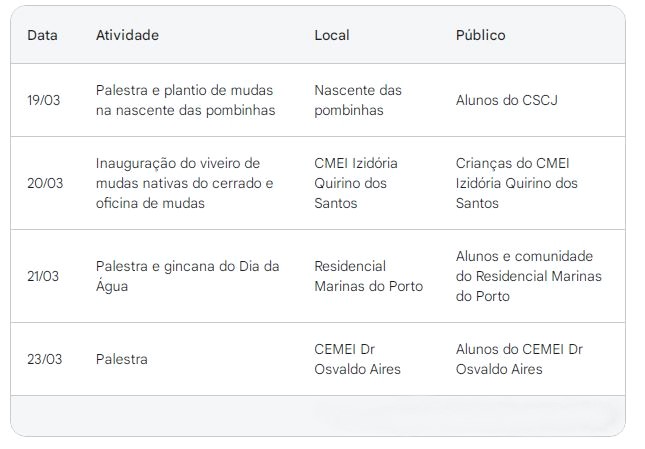The height and width of the screenshot is (449, 645).
Task: Click Nascente das pombinhas location cell
Action: click(358, 100)
